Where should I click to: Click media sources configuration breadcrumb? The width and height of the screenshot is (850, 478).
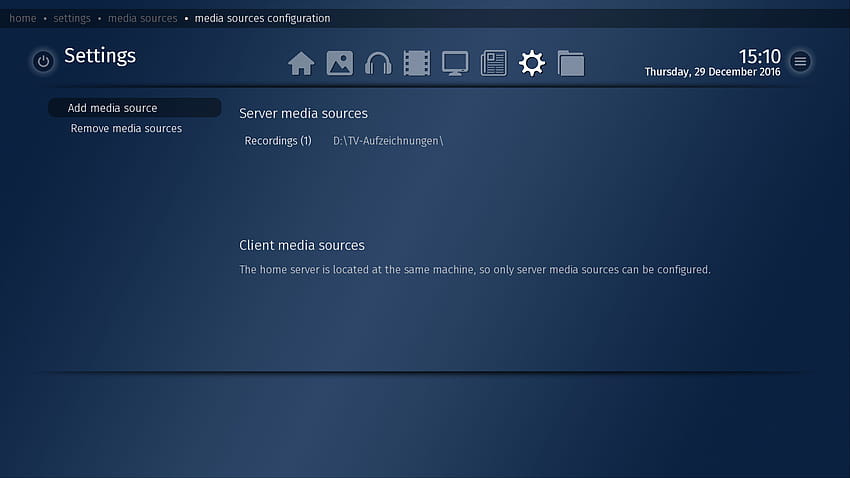262,18
